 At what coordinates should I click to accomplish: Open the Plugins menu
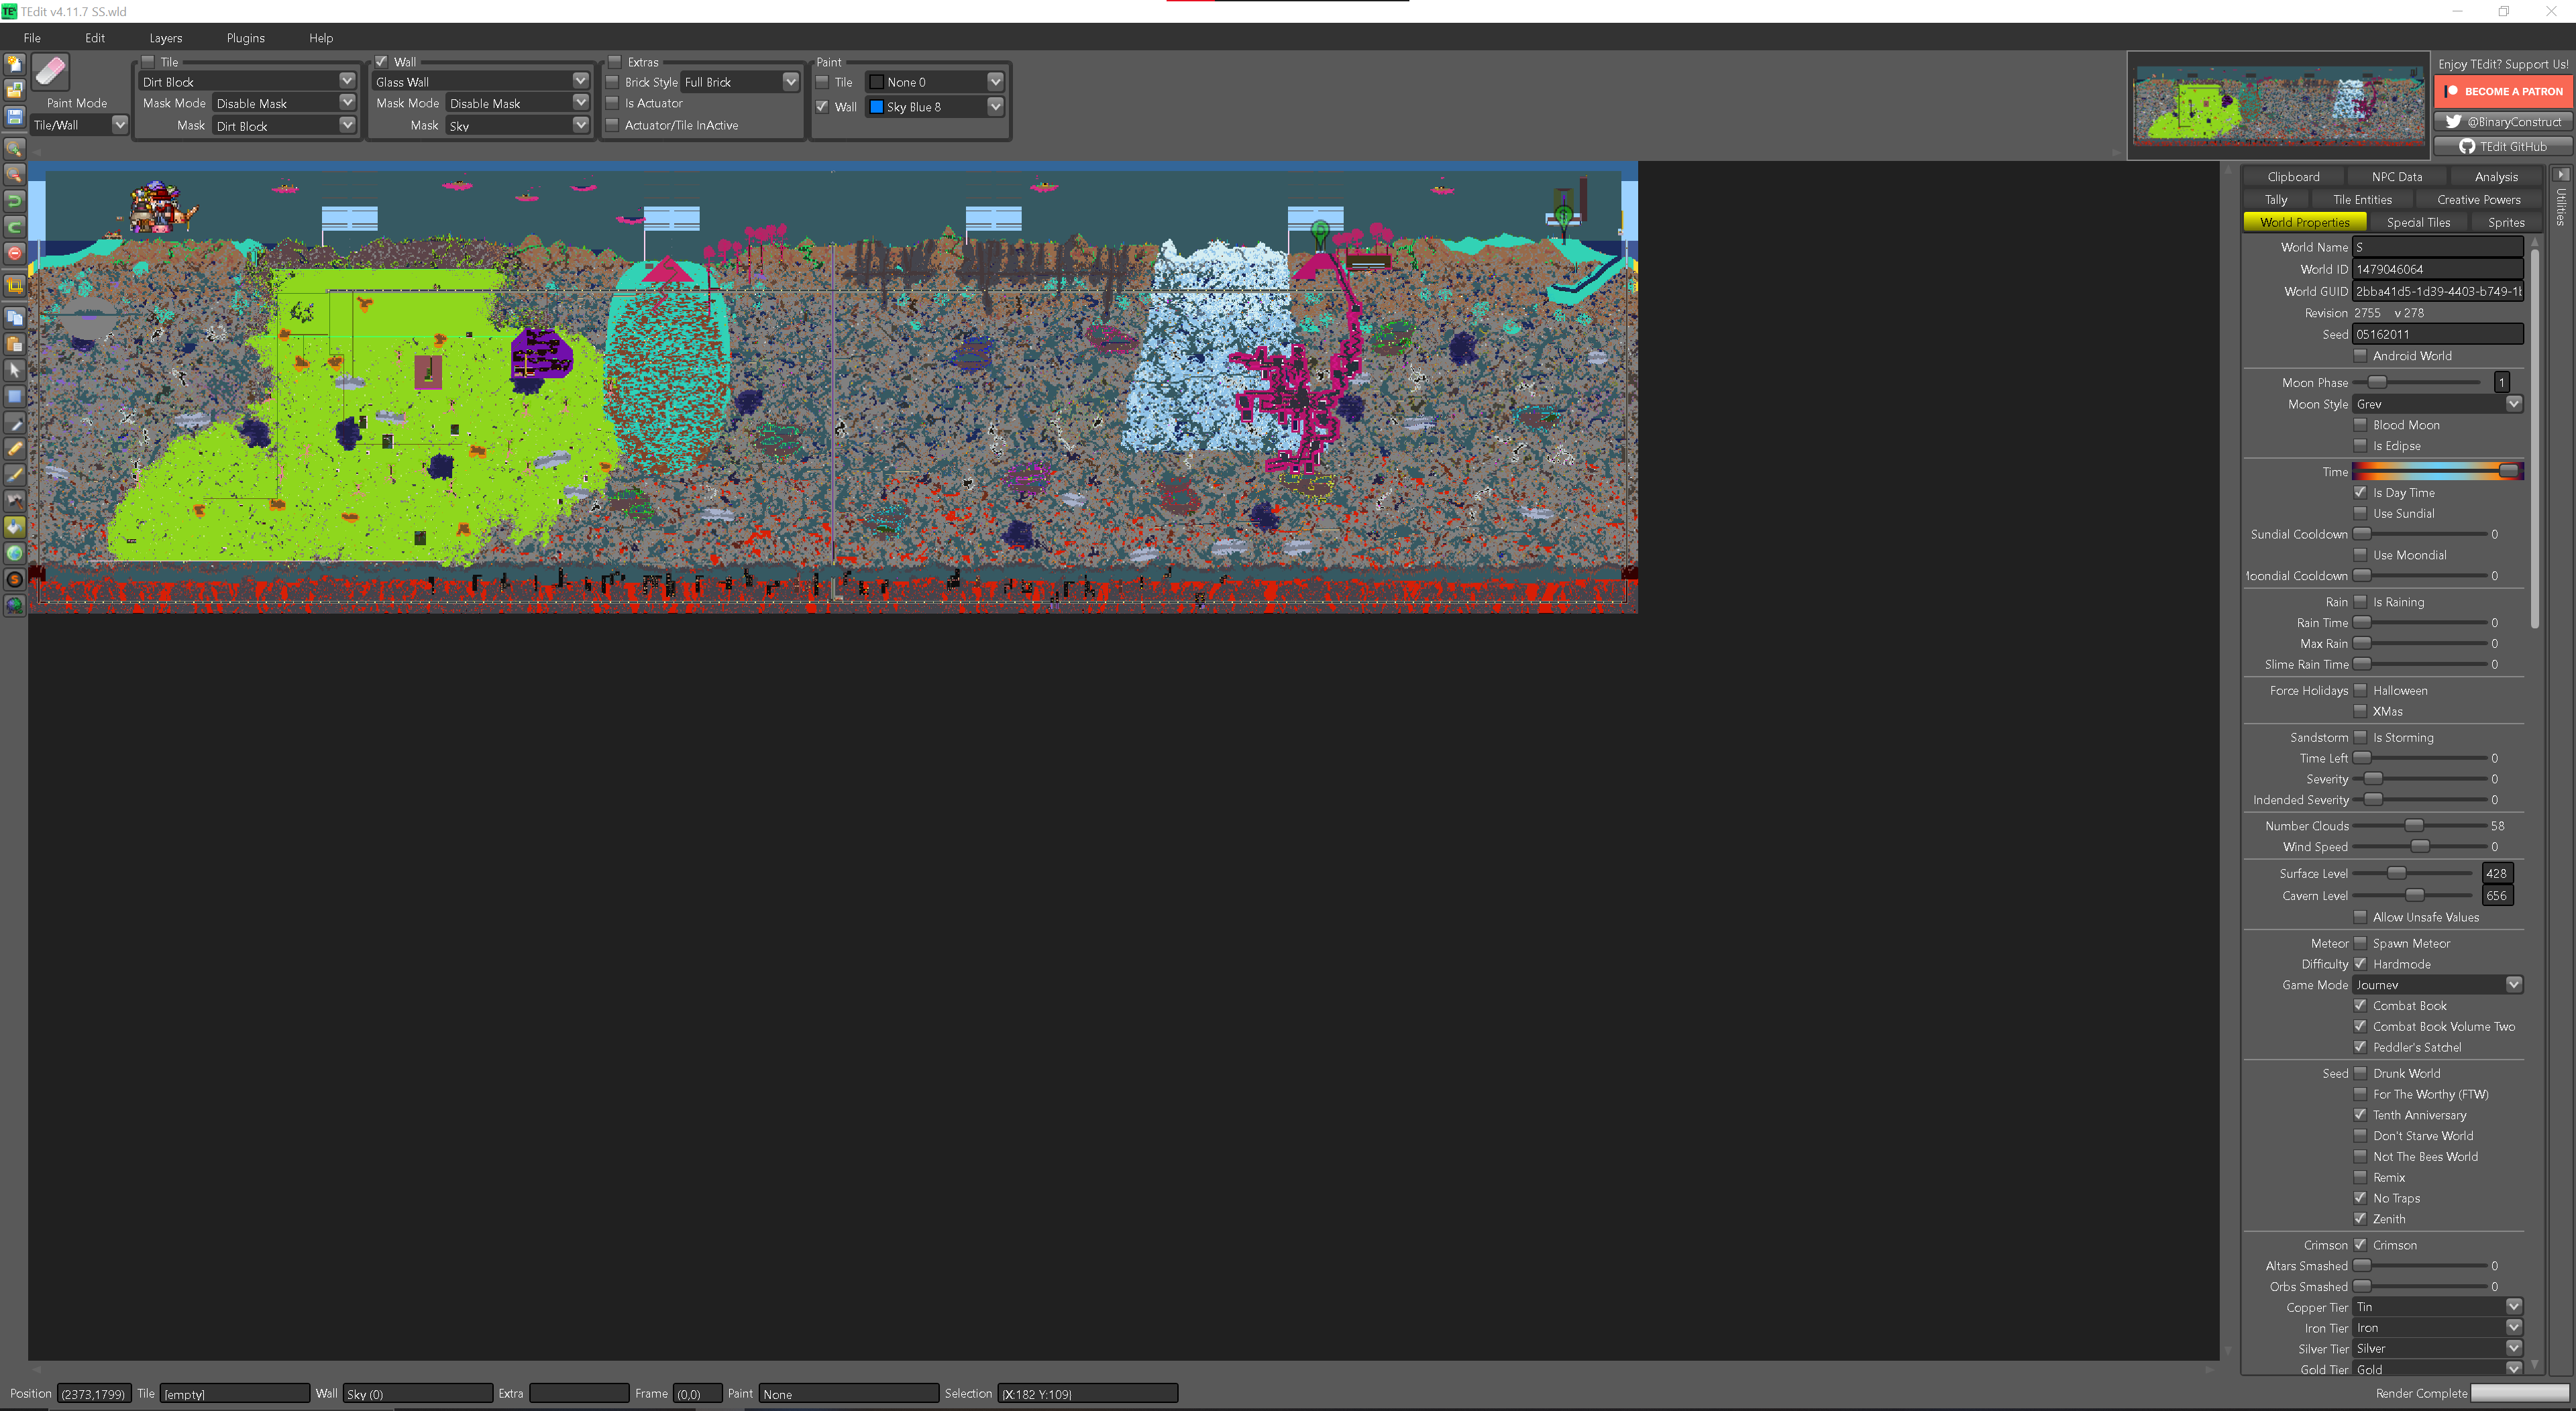coord(245,38)
